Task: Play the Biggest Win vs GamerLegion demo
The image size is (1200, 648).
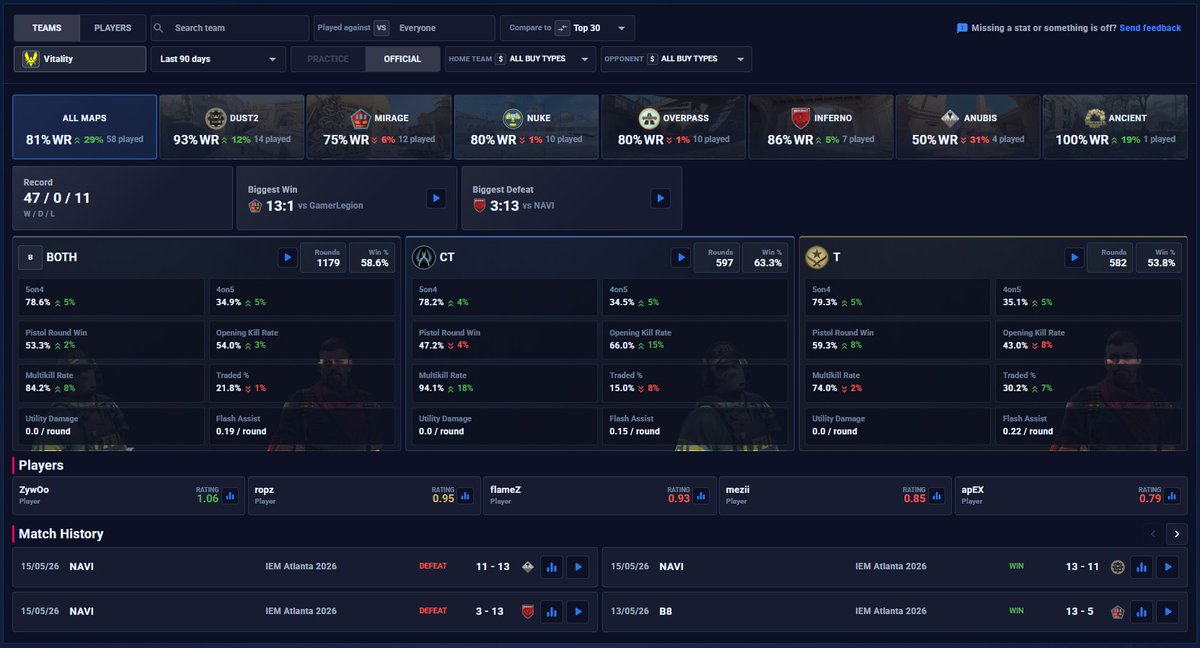Action: (x=436, y=199)
